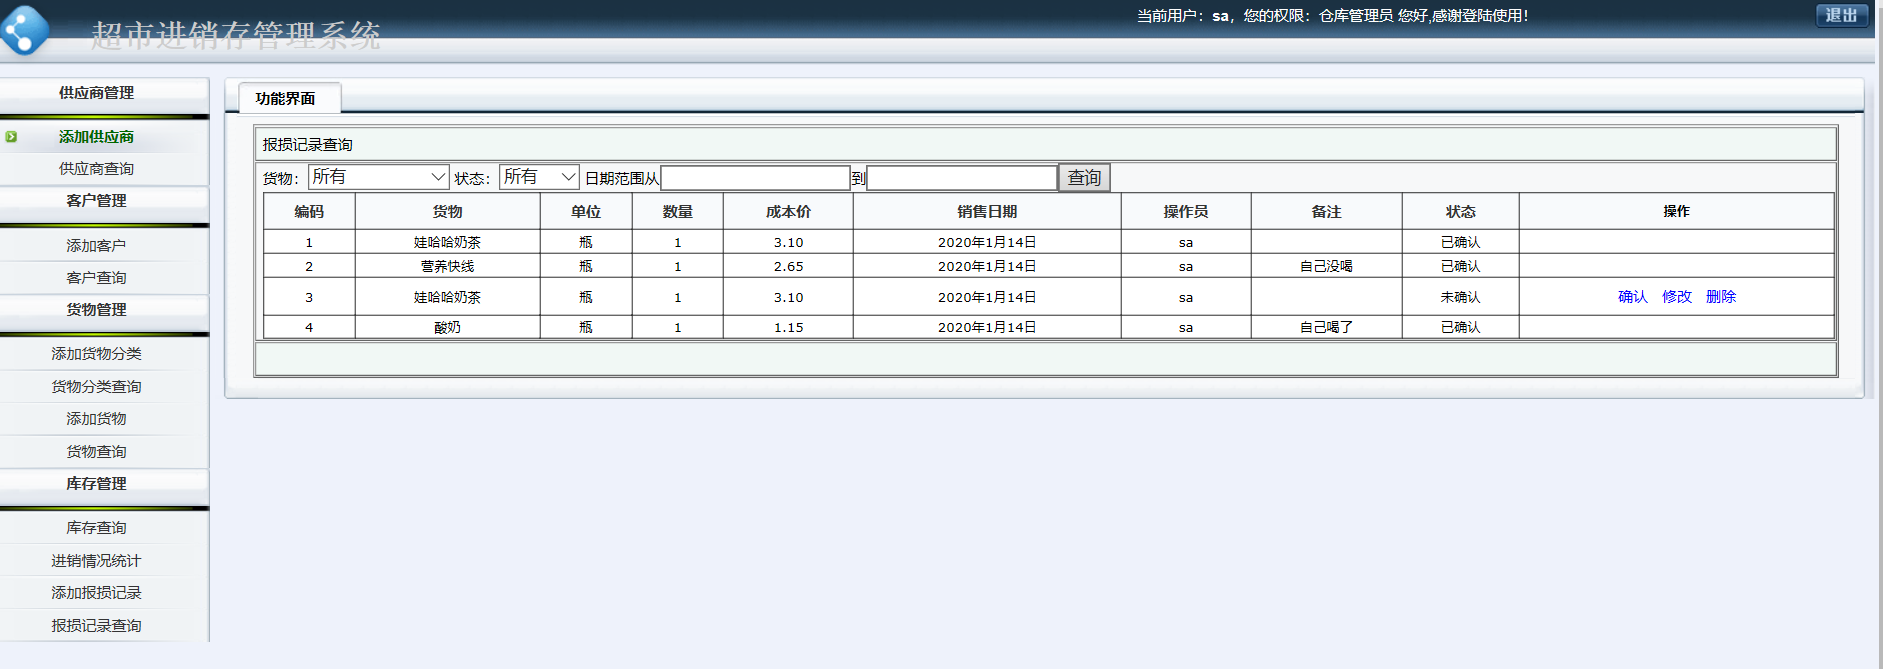The width and height of the screenshot is (1883, 669).
Task: Open 供应商查询 in sidebar
Action: pyautogui.click(x=96, y=169)
